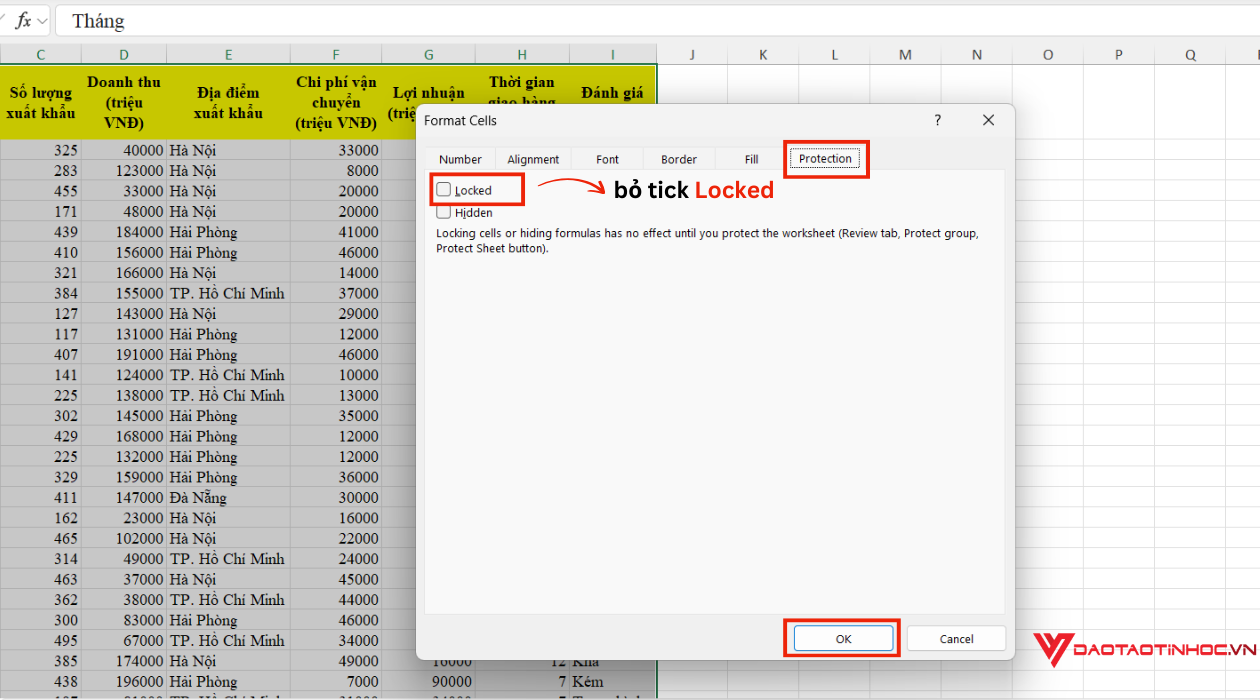Open the Alignment tab
Viewport: 1260px width, 700px height.
point(533,159)
